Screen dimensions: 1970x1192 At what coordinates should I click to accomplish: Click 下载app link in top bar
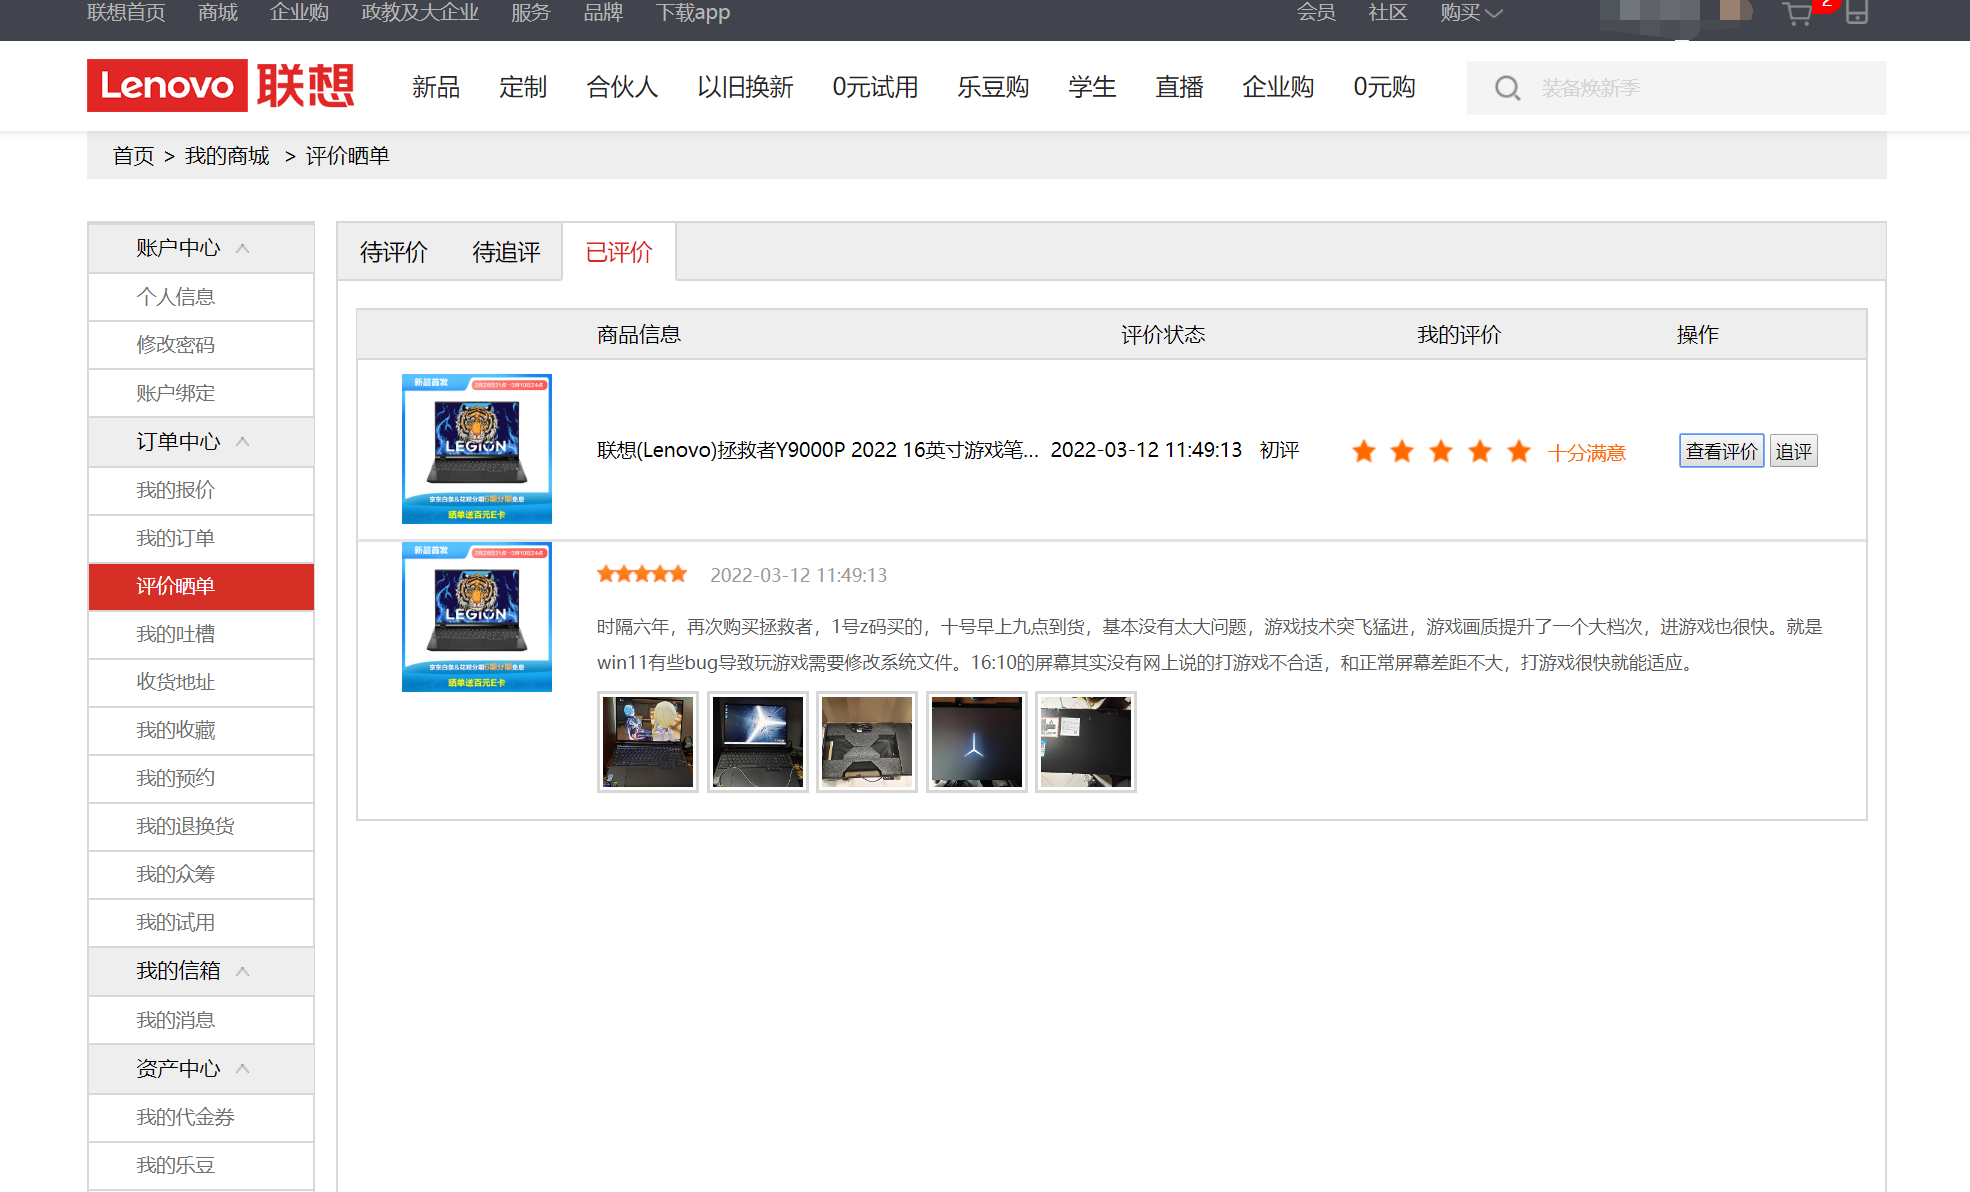693,13
